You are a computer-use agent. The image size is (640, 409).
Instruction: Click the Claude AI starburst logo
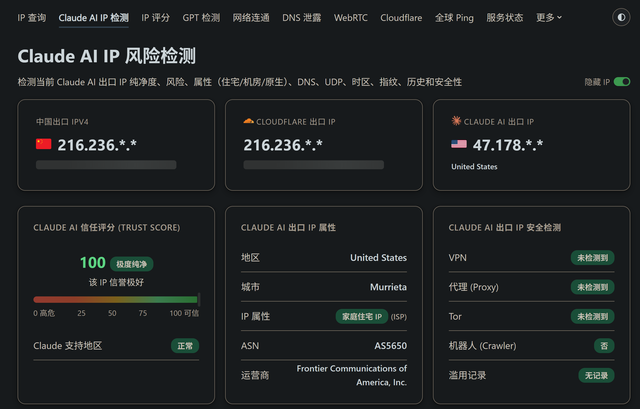click(x=456, y=121)
